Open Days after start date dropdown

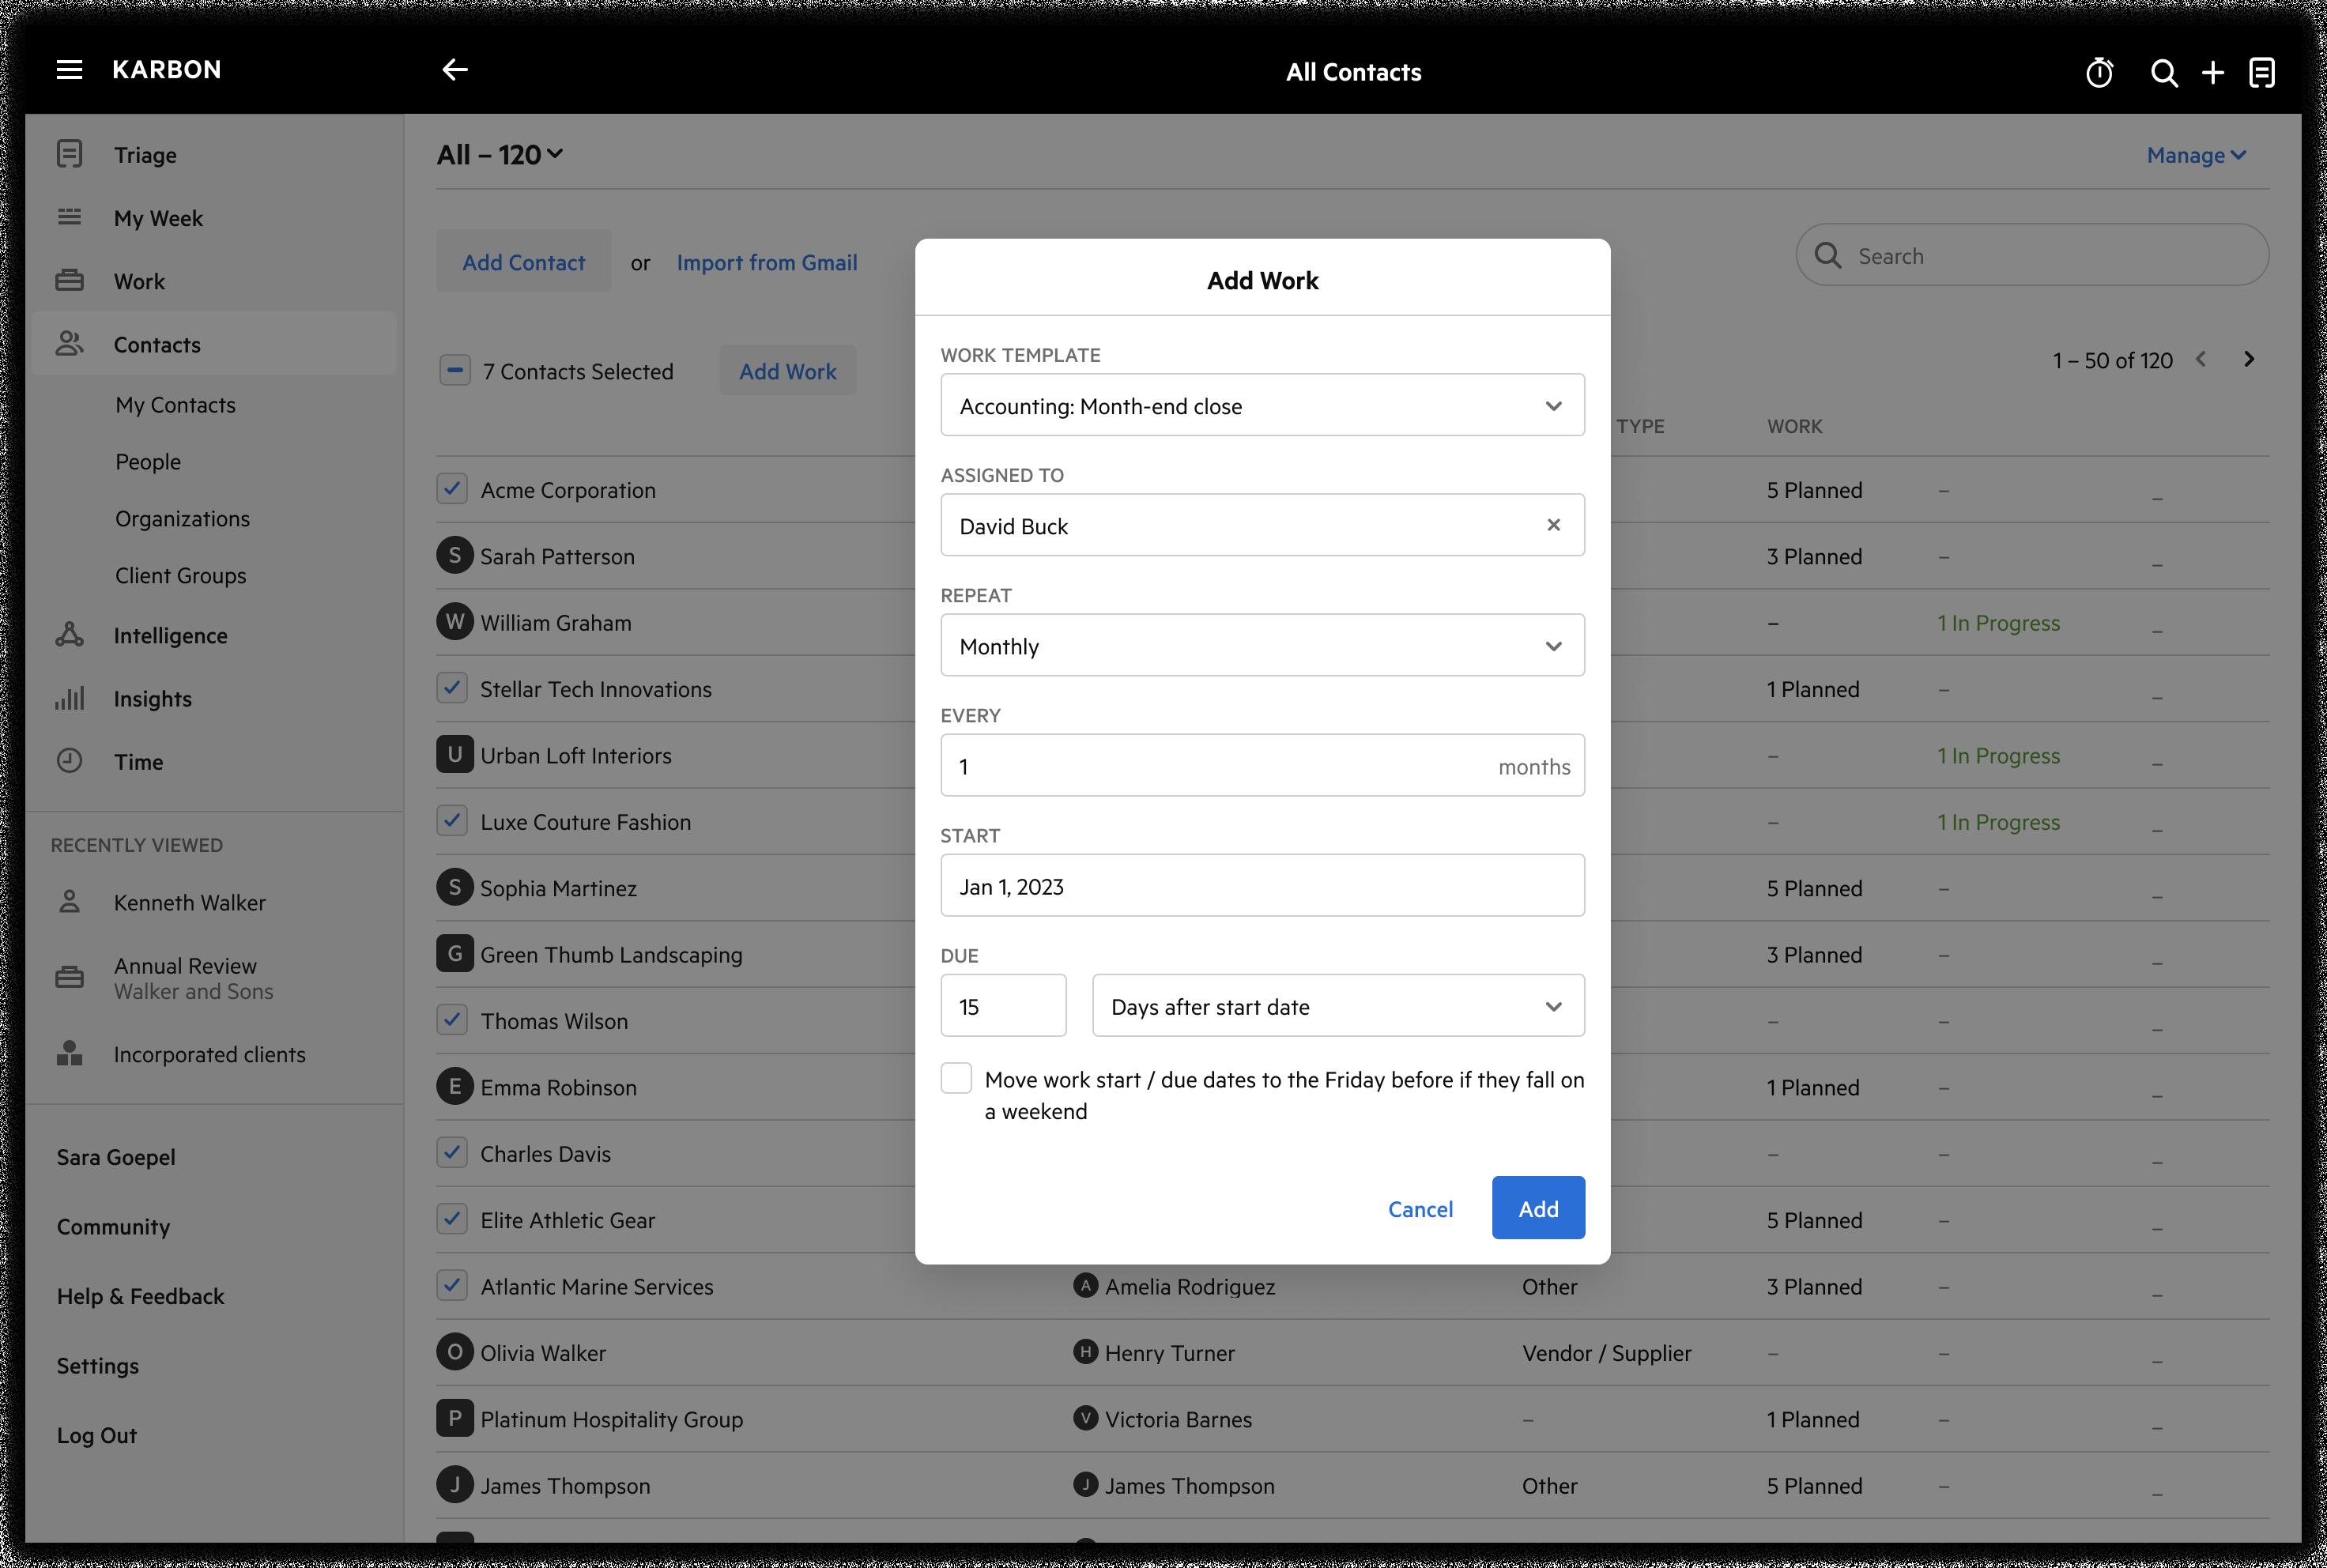pos(1337,1006)
